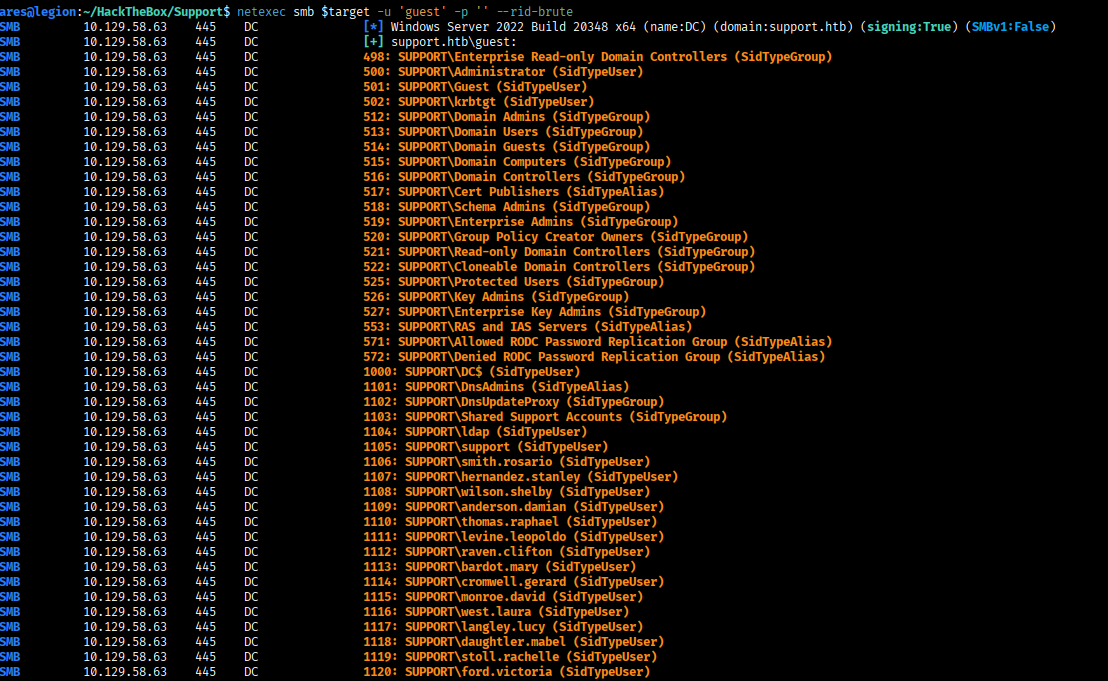Click the '512: SUPPORT\Domain Admins' entry

[x=507, y=117]
